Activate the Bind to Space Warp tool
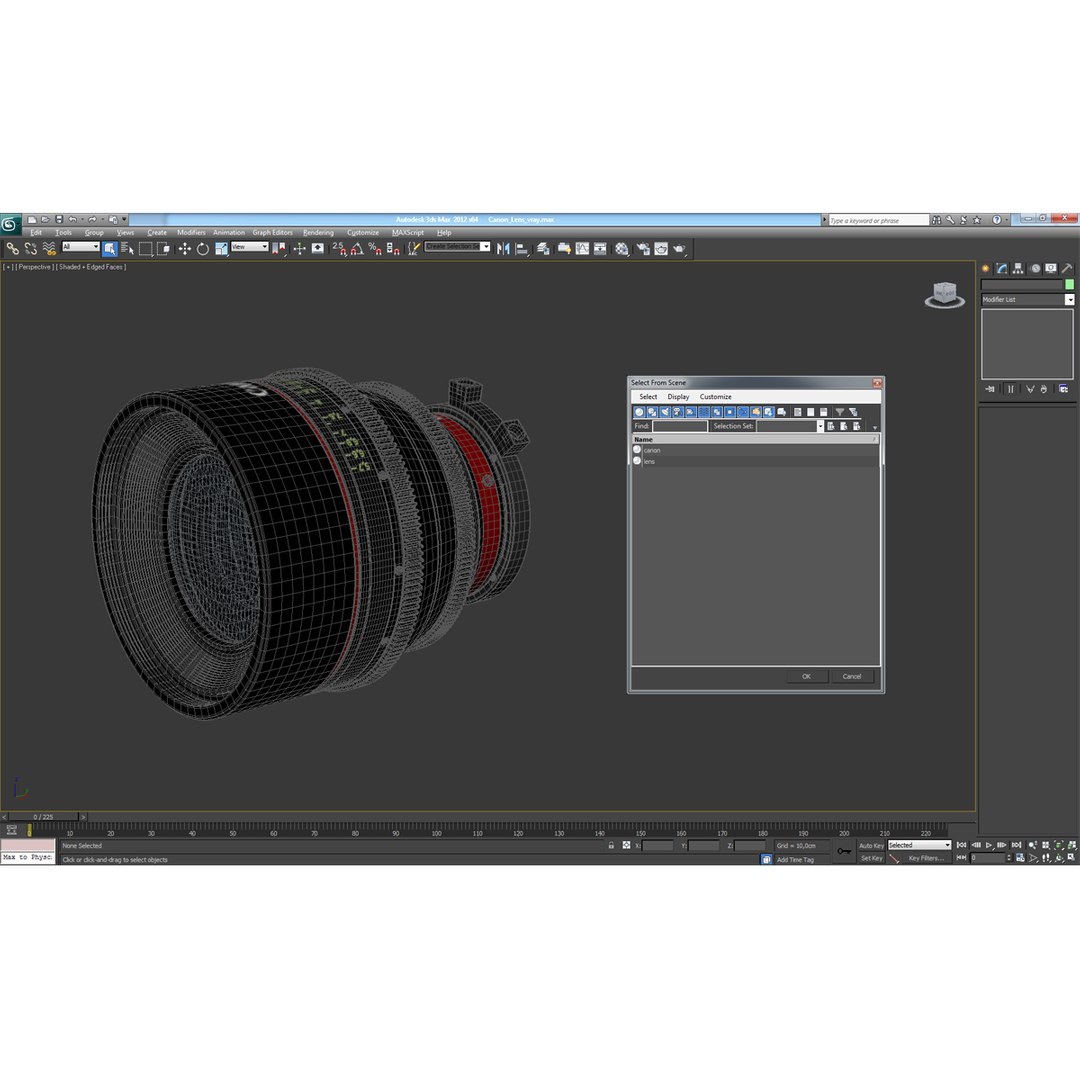 click(x=49, y=249)
